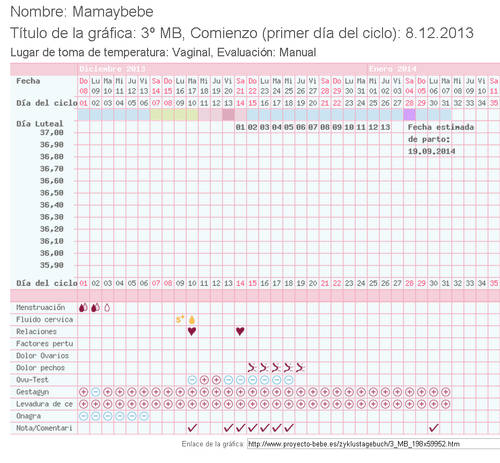The width and height of the screenshot is (500, 463).
Task: Open the note checkmark on cycle day 15
Action: tap(252, 428)
